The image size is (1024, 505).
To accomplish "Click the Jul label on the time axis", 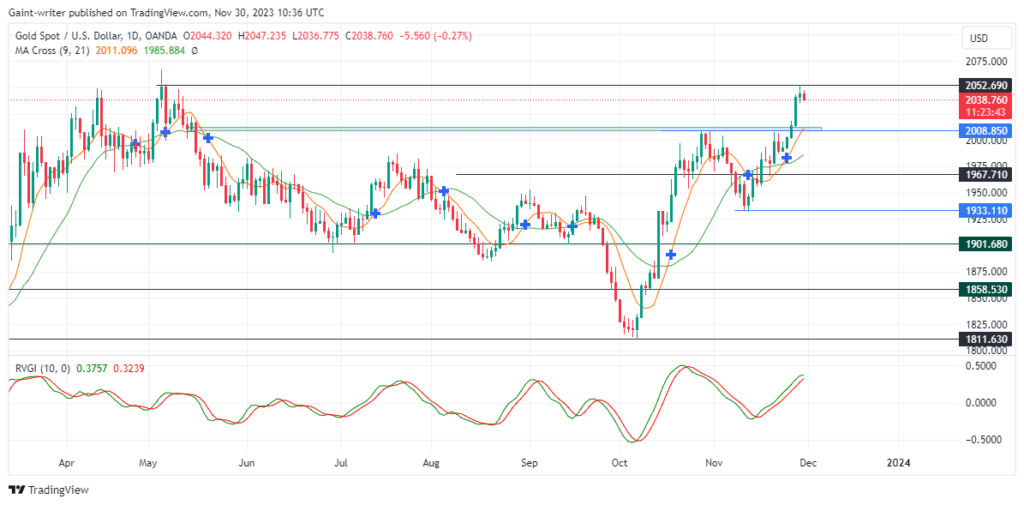I will (340, 462).
